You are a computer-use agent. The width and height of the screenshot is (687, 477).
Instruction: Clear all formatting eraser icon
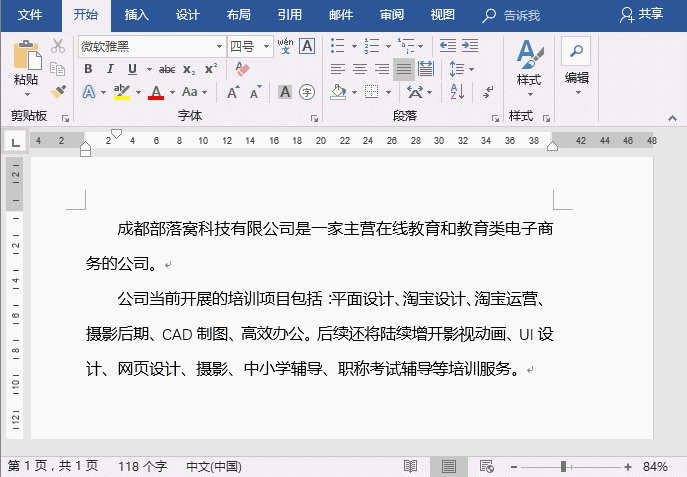pyautogui.click(x=242, y=69)
